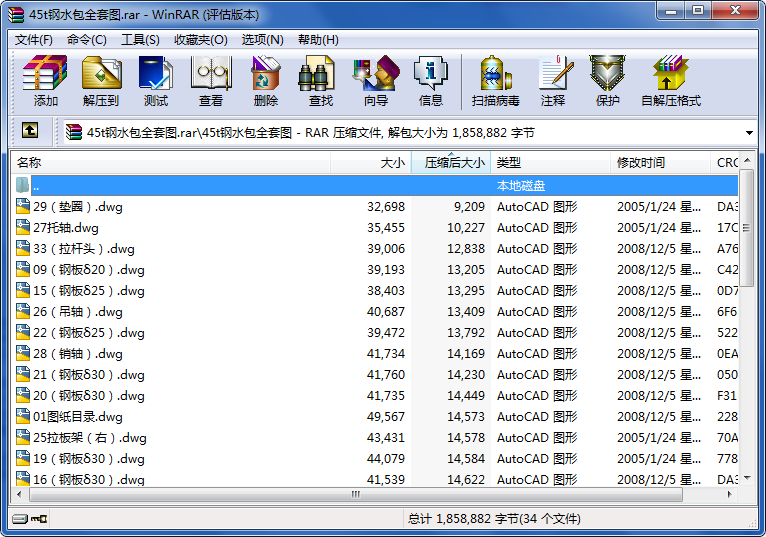Click the vertical scrollbar down arrow

747,478
